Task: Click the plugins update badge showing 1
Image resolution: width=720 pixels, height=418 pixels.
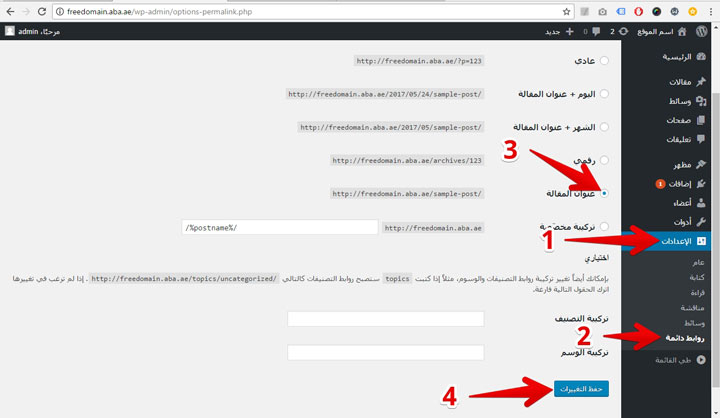Action: 660,184
